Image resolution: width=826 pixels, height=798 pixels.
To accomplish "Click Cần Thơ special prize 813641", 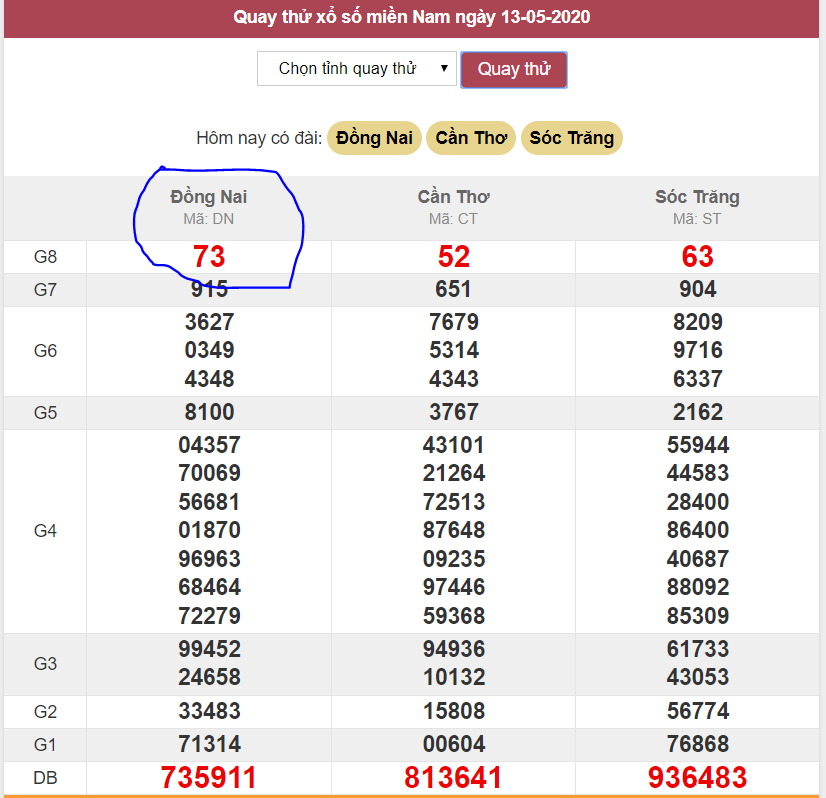I will pos(453,778).
